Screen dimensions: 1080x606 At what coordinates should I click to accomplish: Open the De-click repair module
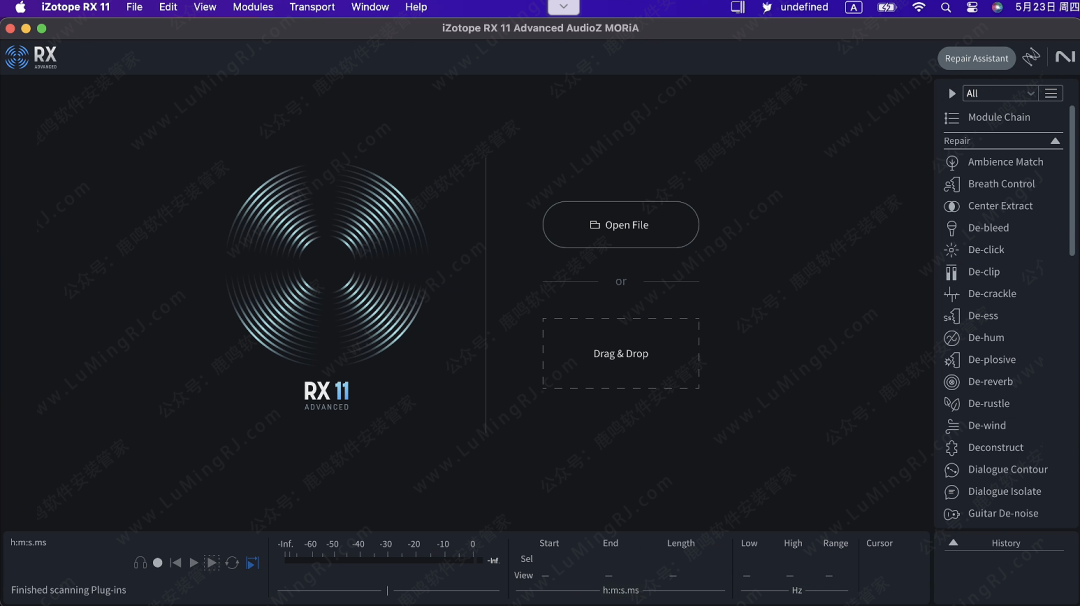click(986, 250)
